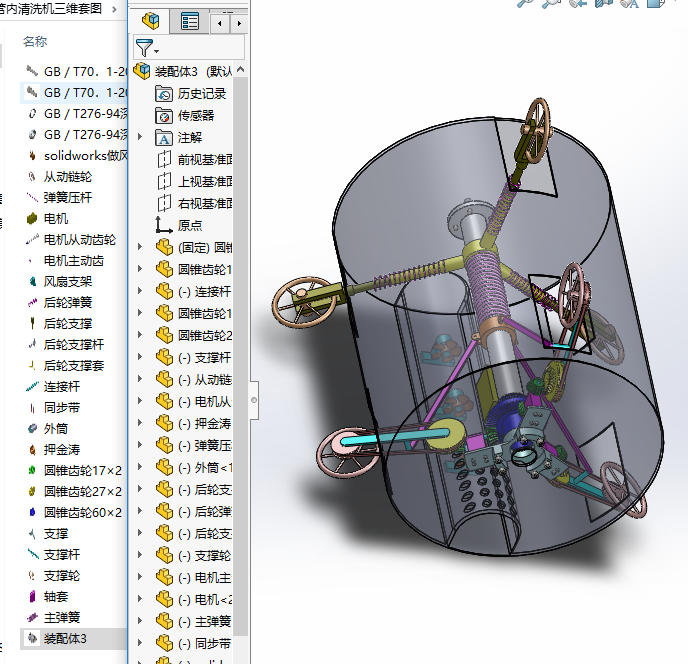Select the 外筒 file icon

[x=32, y=428]
